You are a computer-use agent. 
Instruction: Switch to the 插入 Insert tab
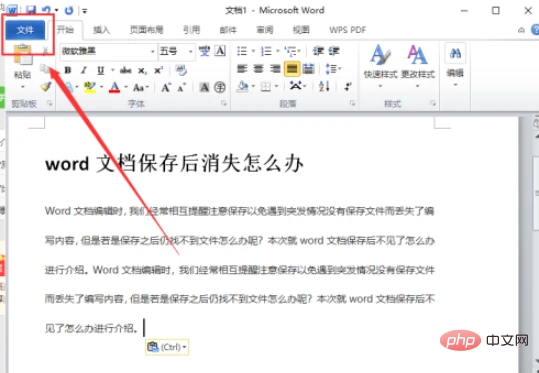101,30
